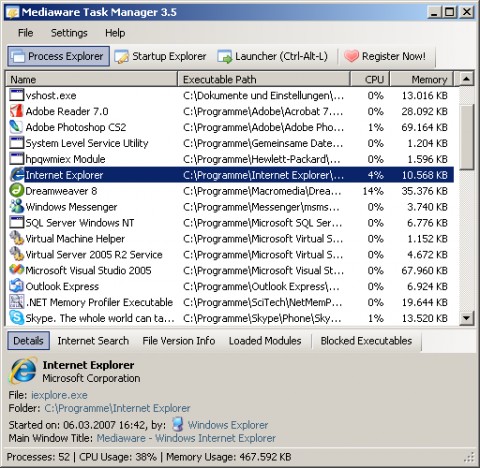Select the Windows Messenger icon in the list
This screenshot has width=480, height=468.
tap(16, 207)
